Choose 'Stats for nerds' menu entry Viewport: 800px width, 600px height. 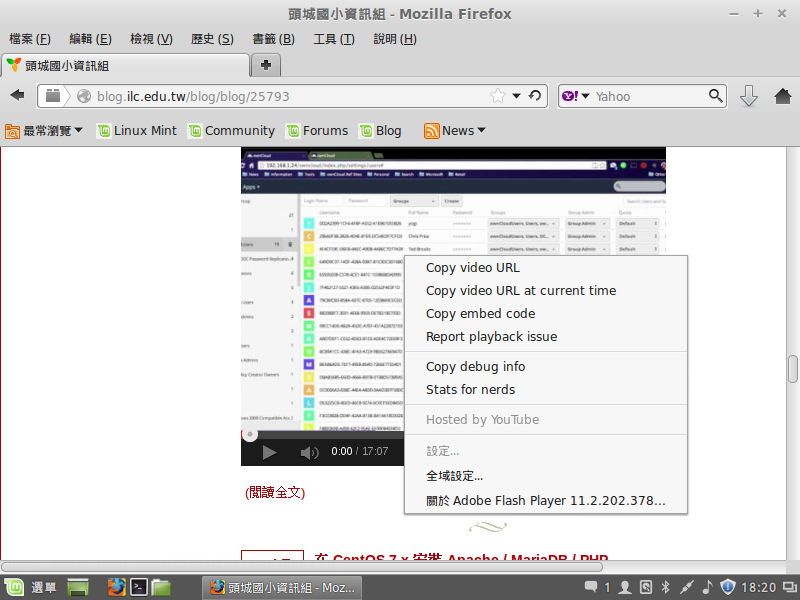click(x=471, y=389)
